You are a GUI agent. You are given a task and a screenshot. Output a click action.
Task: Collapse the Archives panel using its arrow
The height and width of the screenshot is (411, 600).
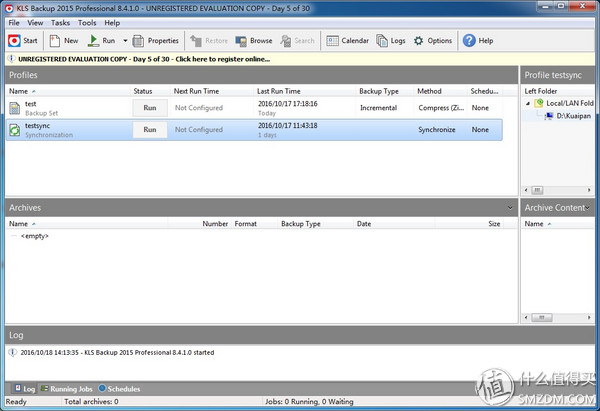(509, 207)
